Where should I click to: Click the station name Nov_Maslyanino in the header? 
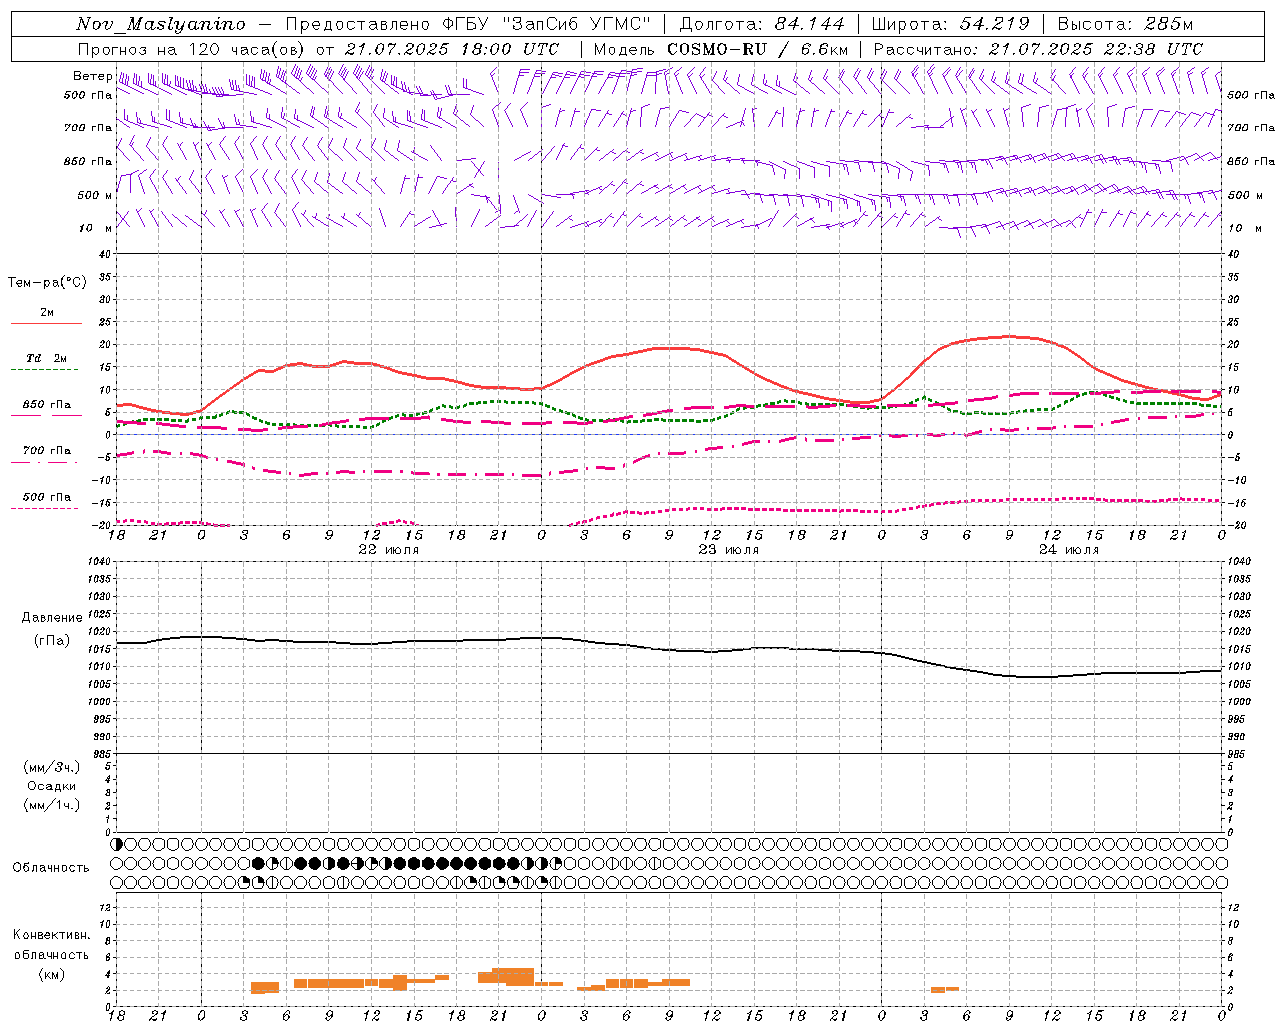pyautogui.click(x=161, y=24)
